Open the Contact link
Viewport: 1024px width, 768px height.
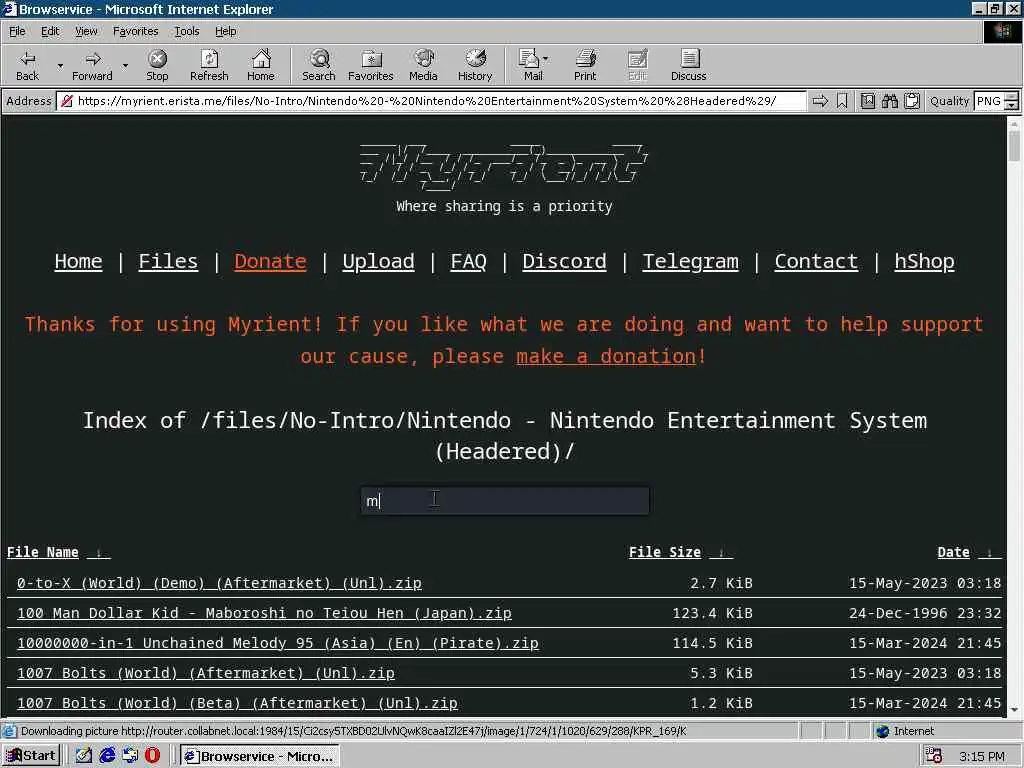[x=816, y=261]
